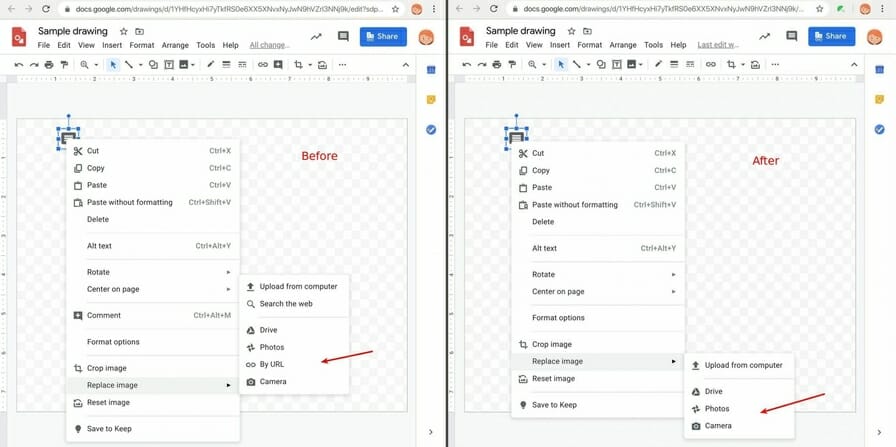The height and width of the screenshot is (447, 896).
Task: Open the Arrange menu in Before window
Action: [175, 45]
